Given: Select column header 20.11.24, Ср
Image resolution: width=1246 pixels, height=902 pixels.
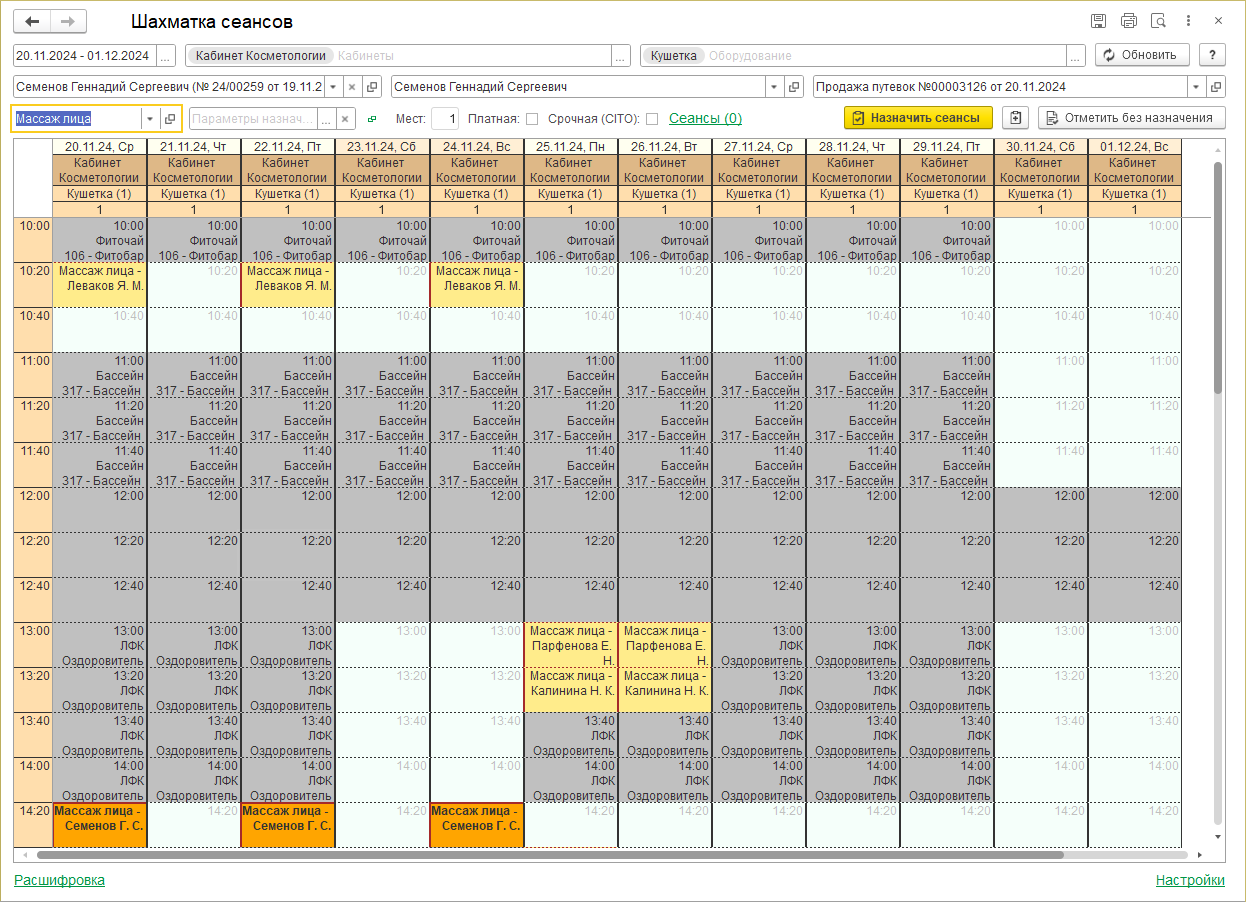Looking at the screenshot, I should [99, 147].
